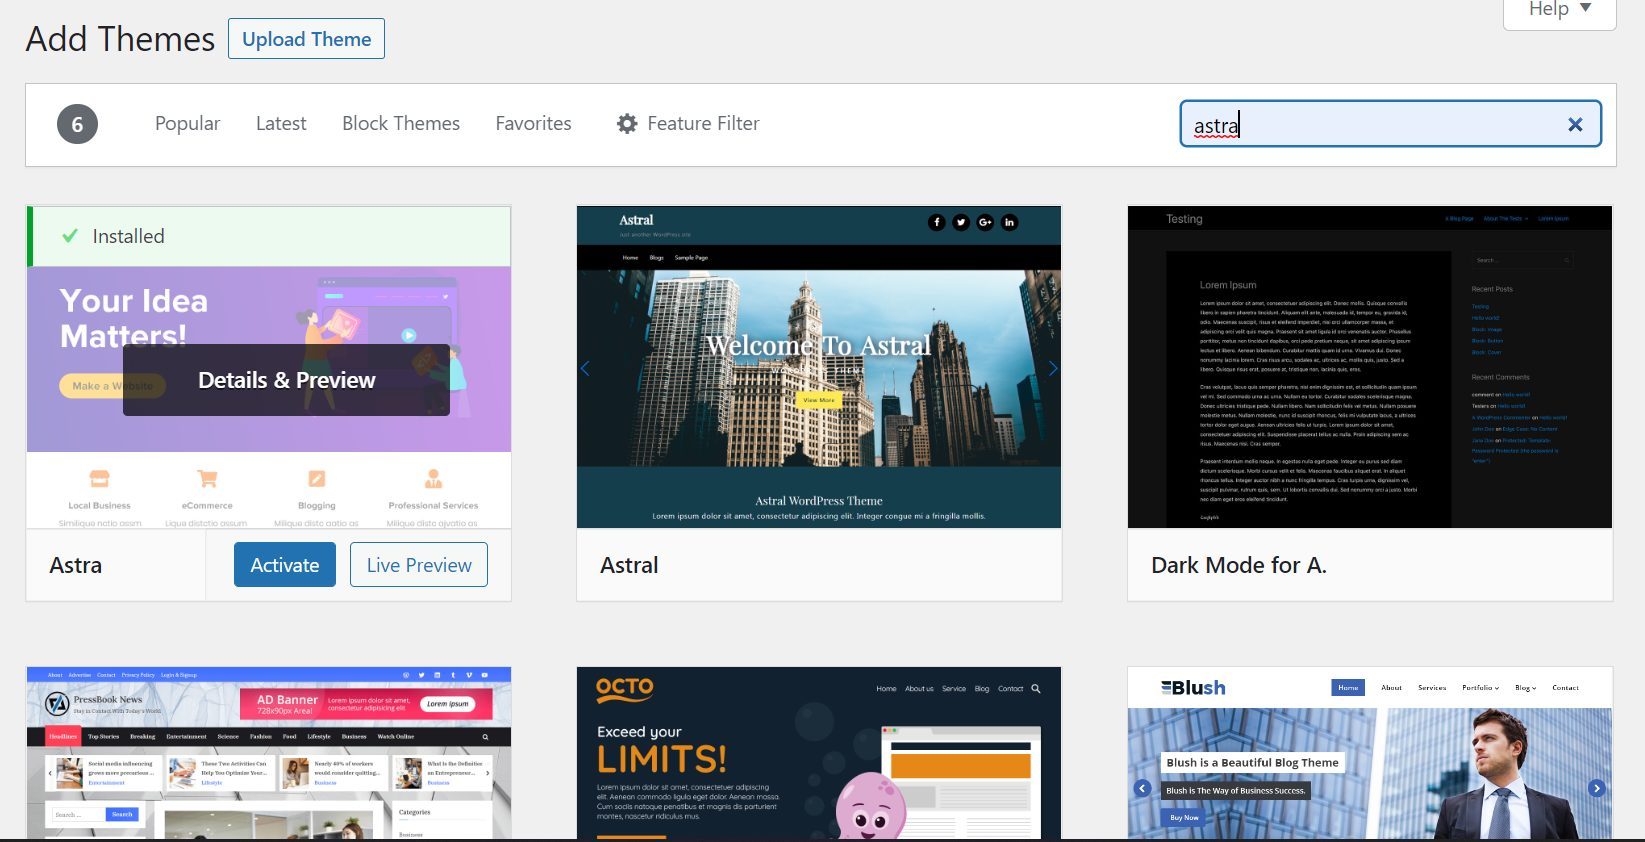The width and height of the screenshot is (1645, 842).
Task: Show the Favorites tab
Action: 533,123
